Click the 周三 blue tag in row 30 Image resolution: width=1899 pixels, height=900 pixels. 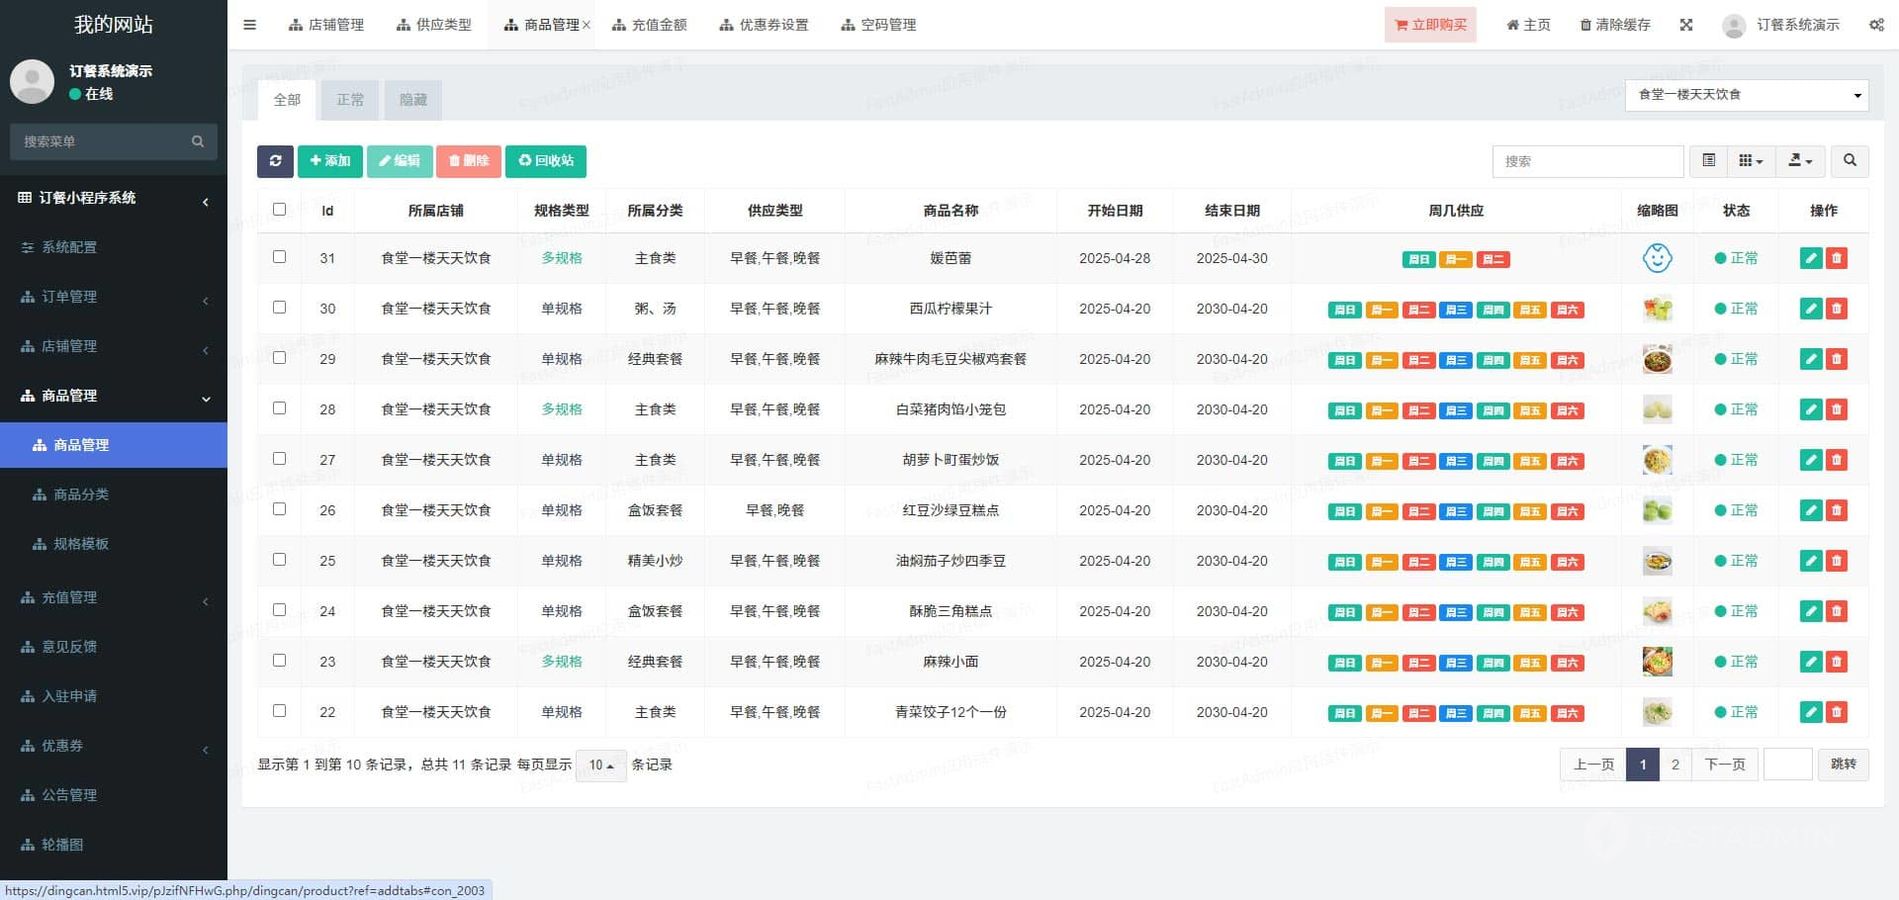(1455, 310)
